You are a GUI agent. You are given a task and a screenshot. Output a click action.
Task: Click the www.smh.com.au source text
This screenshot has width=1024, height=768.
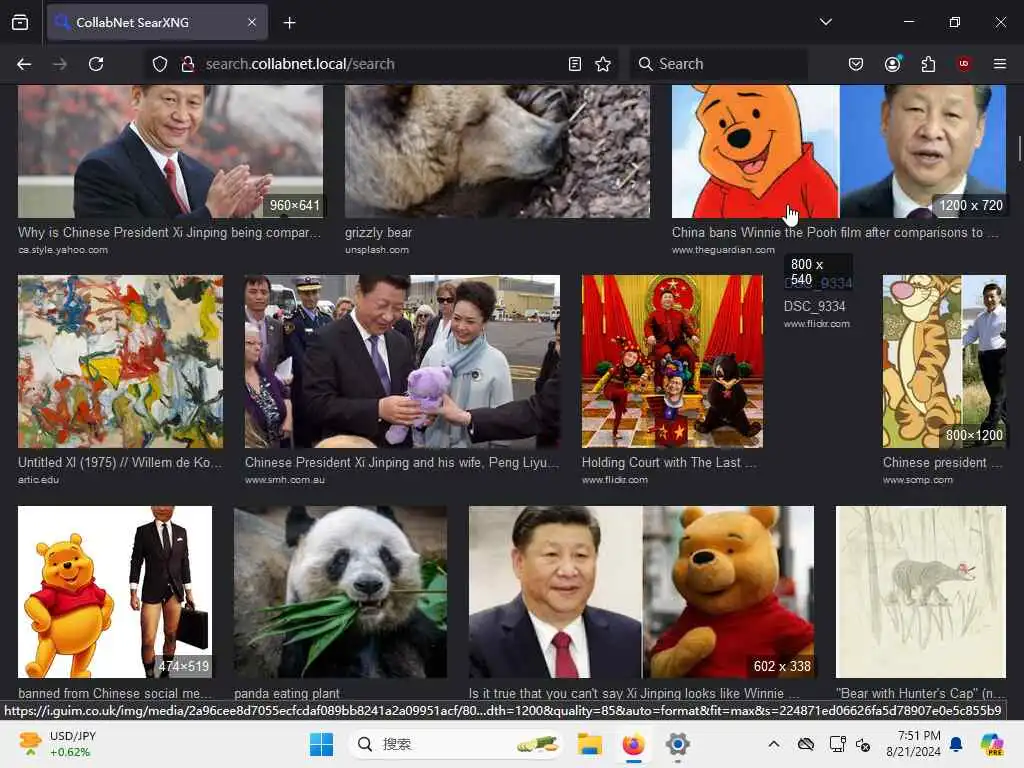pos(285,480)
